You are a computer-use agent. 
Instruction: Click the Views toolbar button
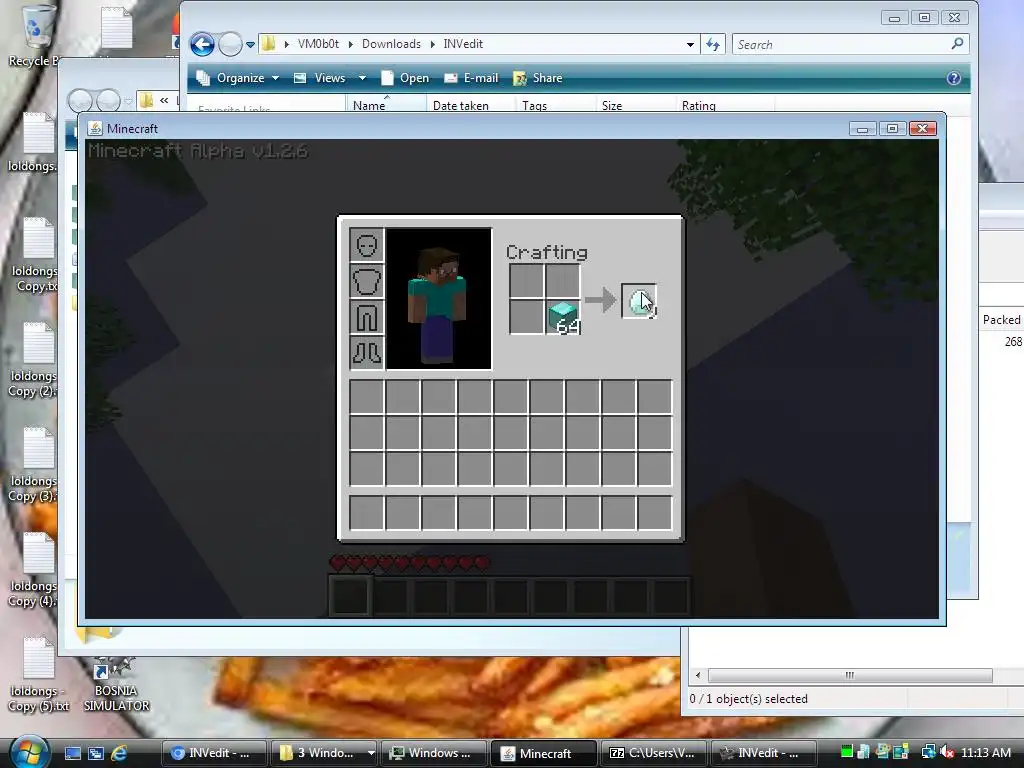point(320,78)
